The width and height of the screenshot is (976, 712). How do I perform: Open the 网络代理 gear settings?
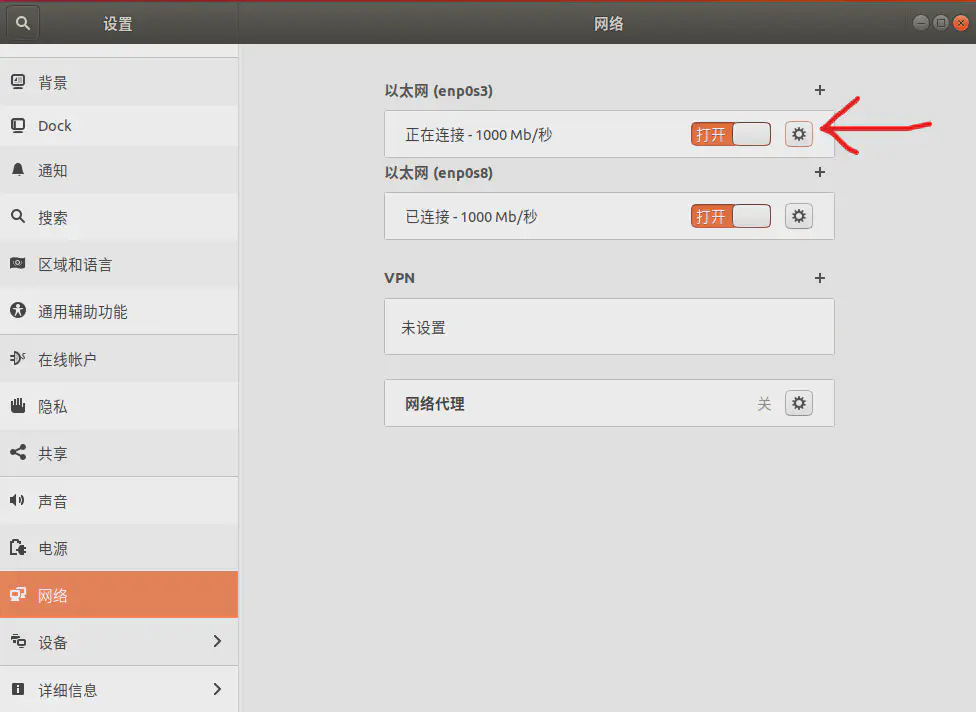pos(798,403)
